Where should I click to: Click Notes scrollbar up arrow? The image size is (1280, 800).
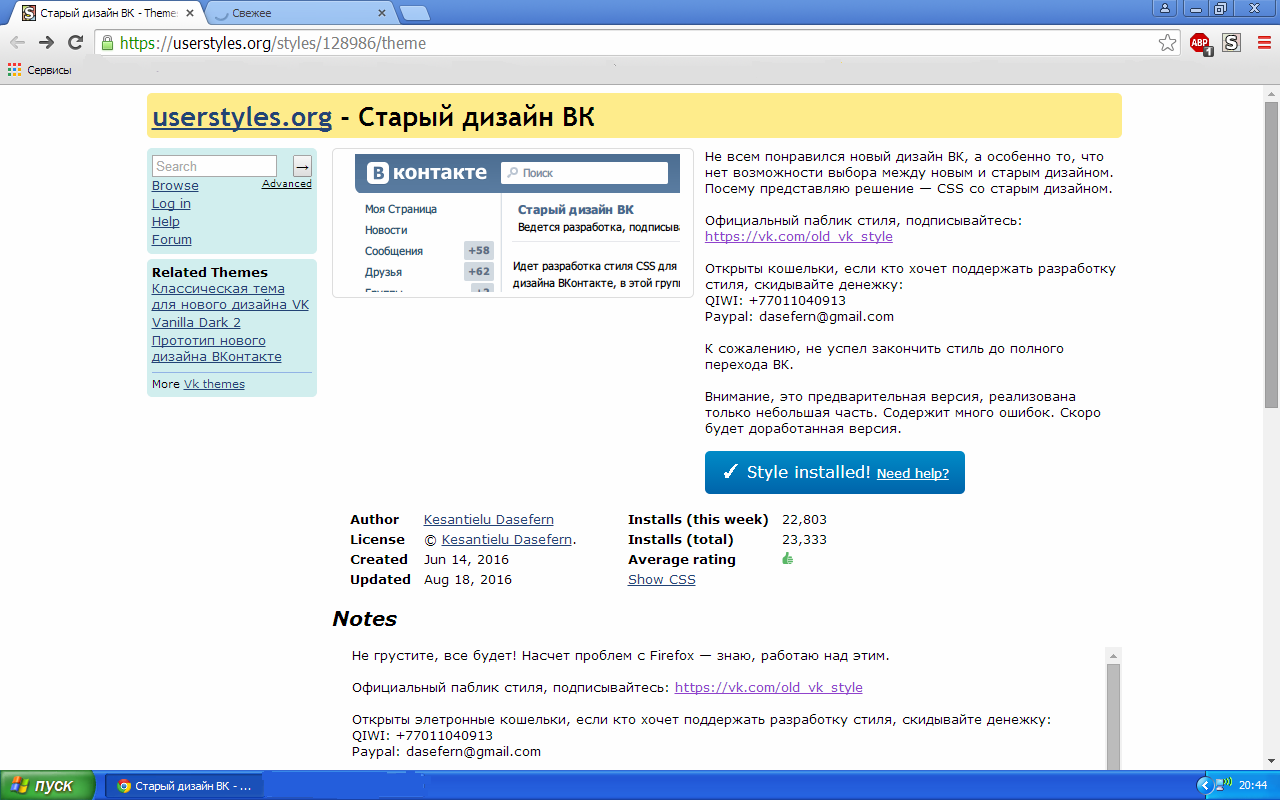pyautogui.click(x=1113, y=655)
